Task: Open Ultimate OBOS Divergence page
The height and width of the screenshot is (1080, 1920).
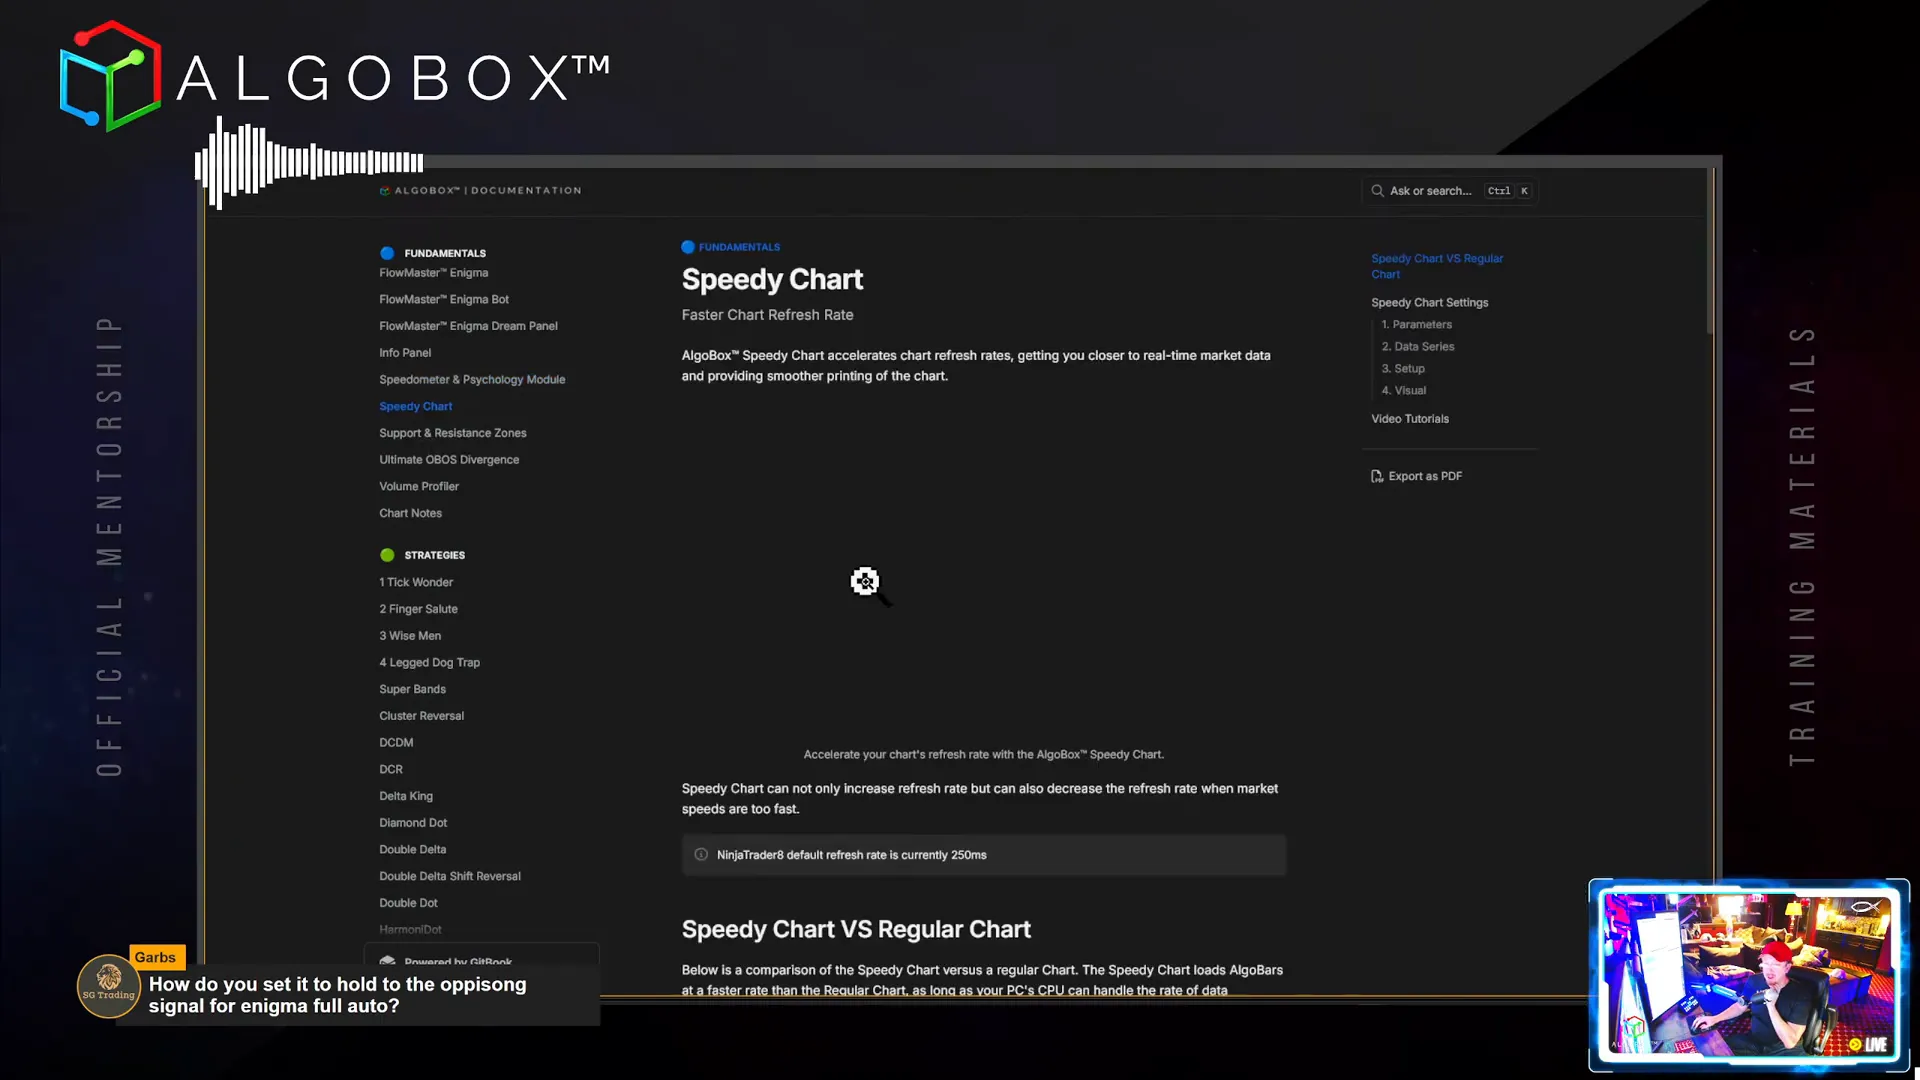Action: [449, 460]
